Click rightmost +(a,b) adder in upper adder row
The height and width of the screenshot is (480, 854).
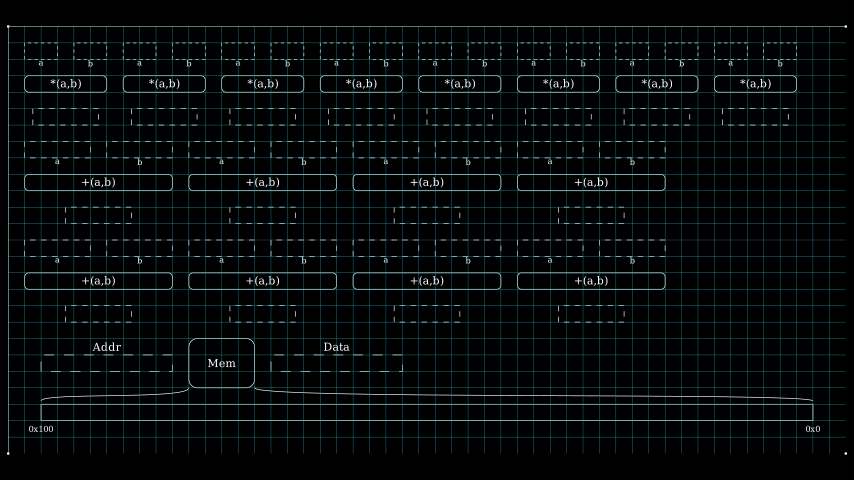tap(590, 182)
